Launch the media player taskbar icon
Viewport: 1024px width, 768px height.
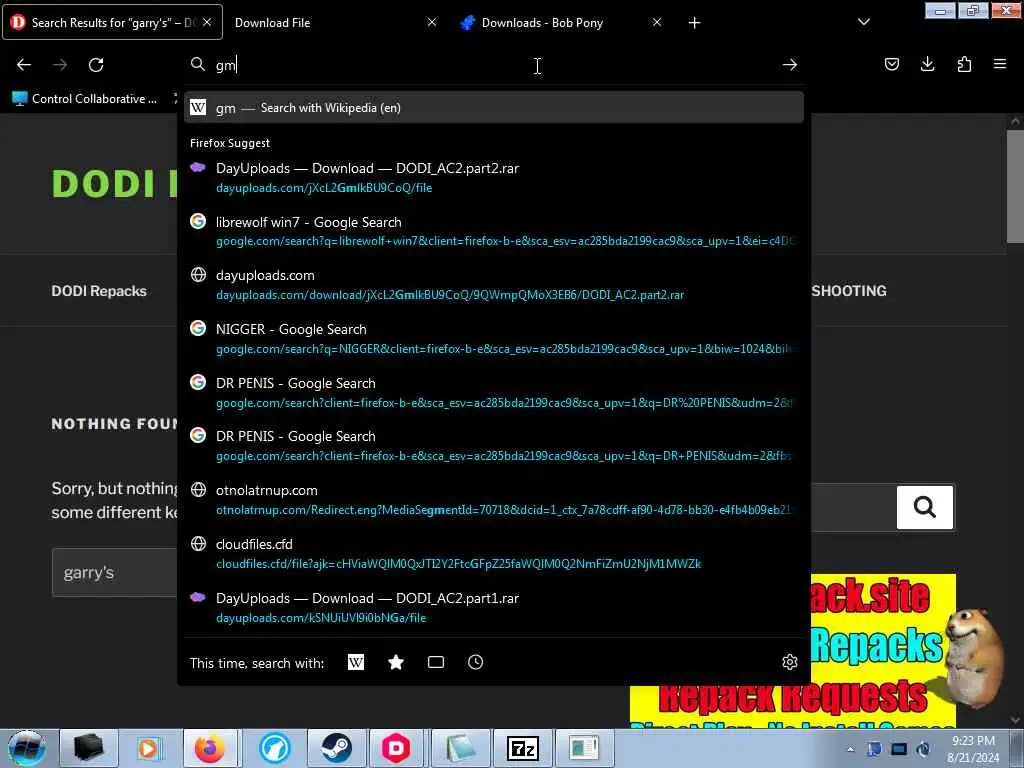pos(148,748)
